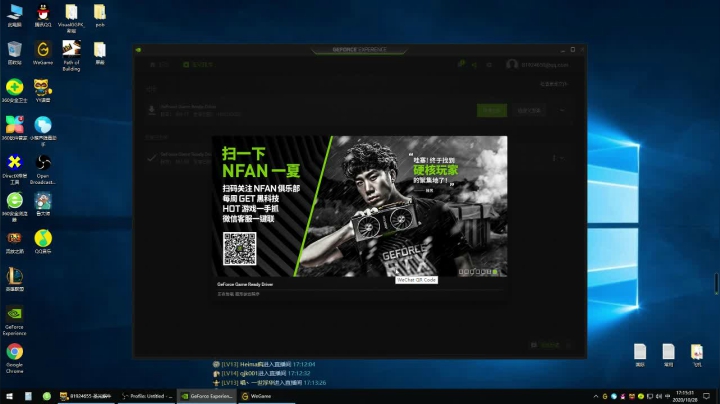
Task: Launch Tencent QQ penguin desktop icon
Action: click(x=43, y=15)
